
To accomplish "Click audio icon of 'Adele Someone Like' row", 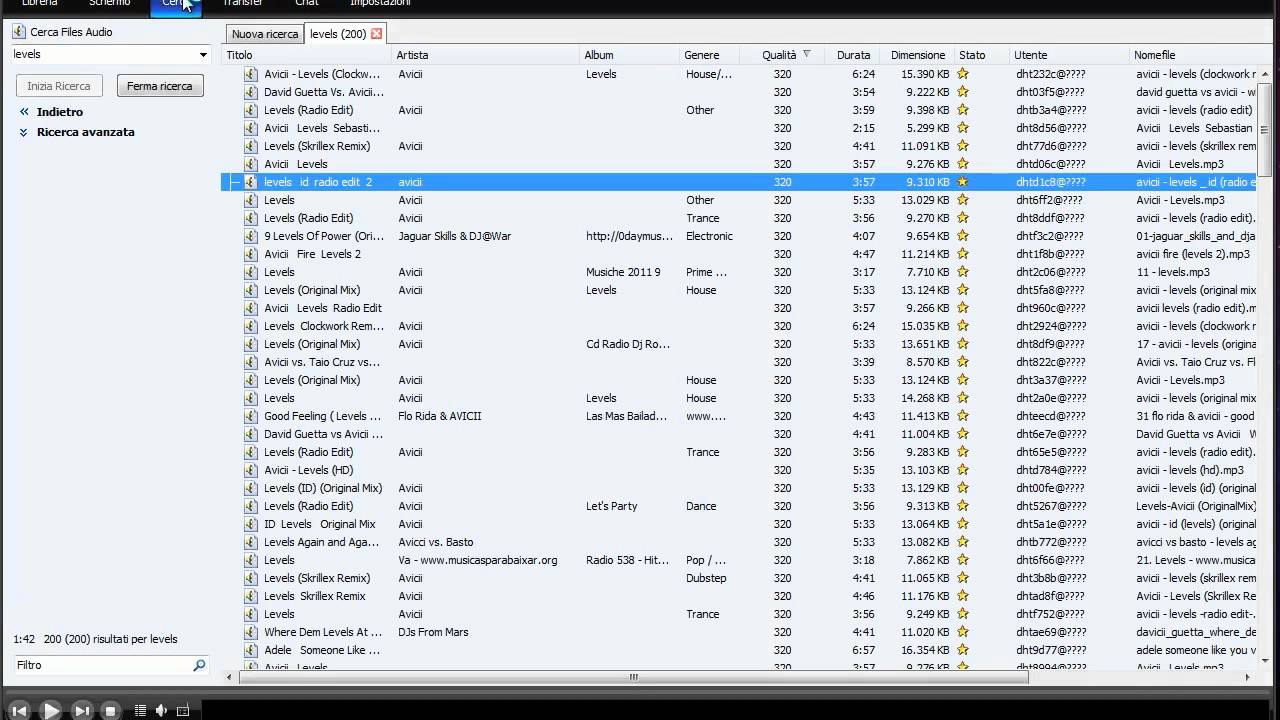I will 251,650.
